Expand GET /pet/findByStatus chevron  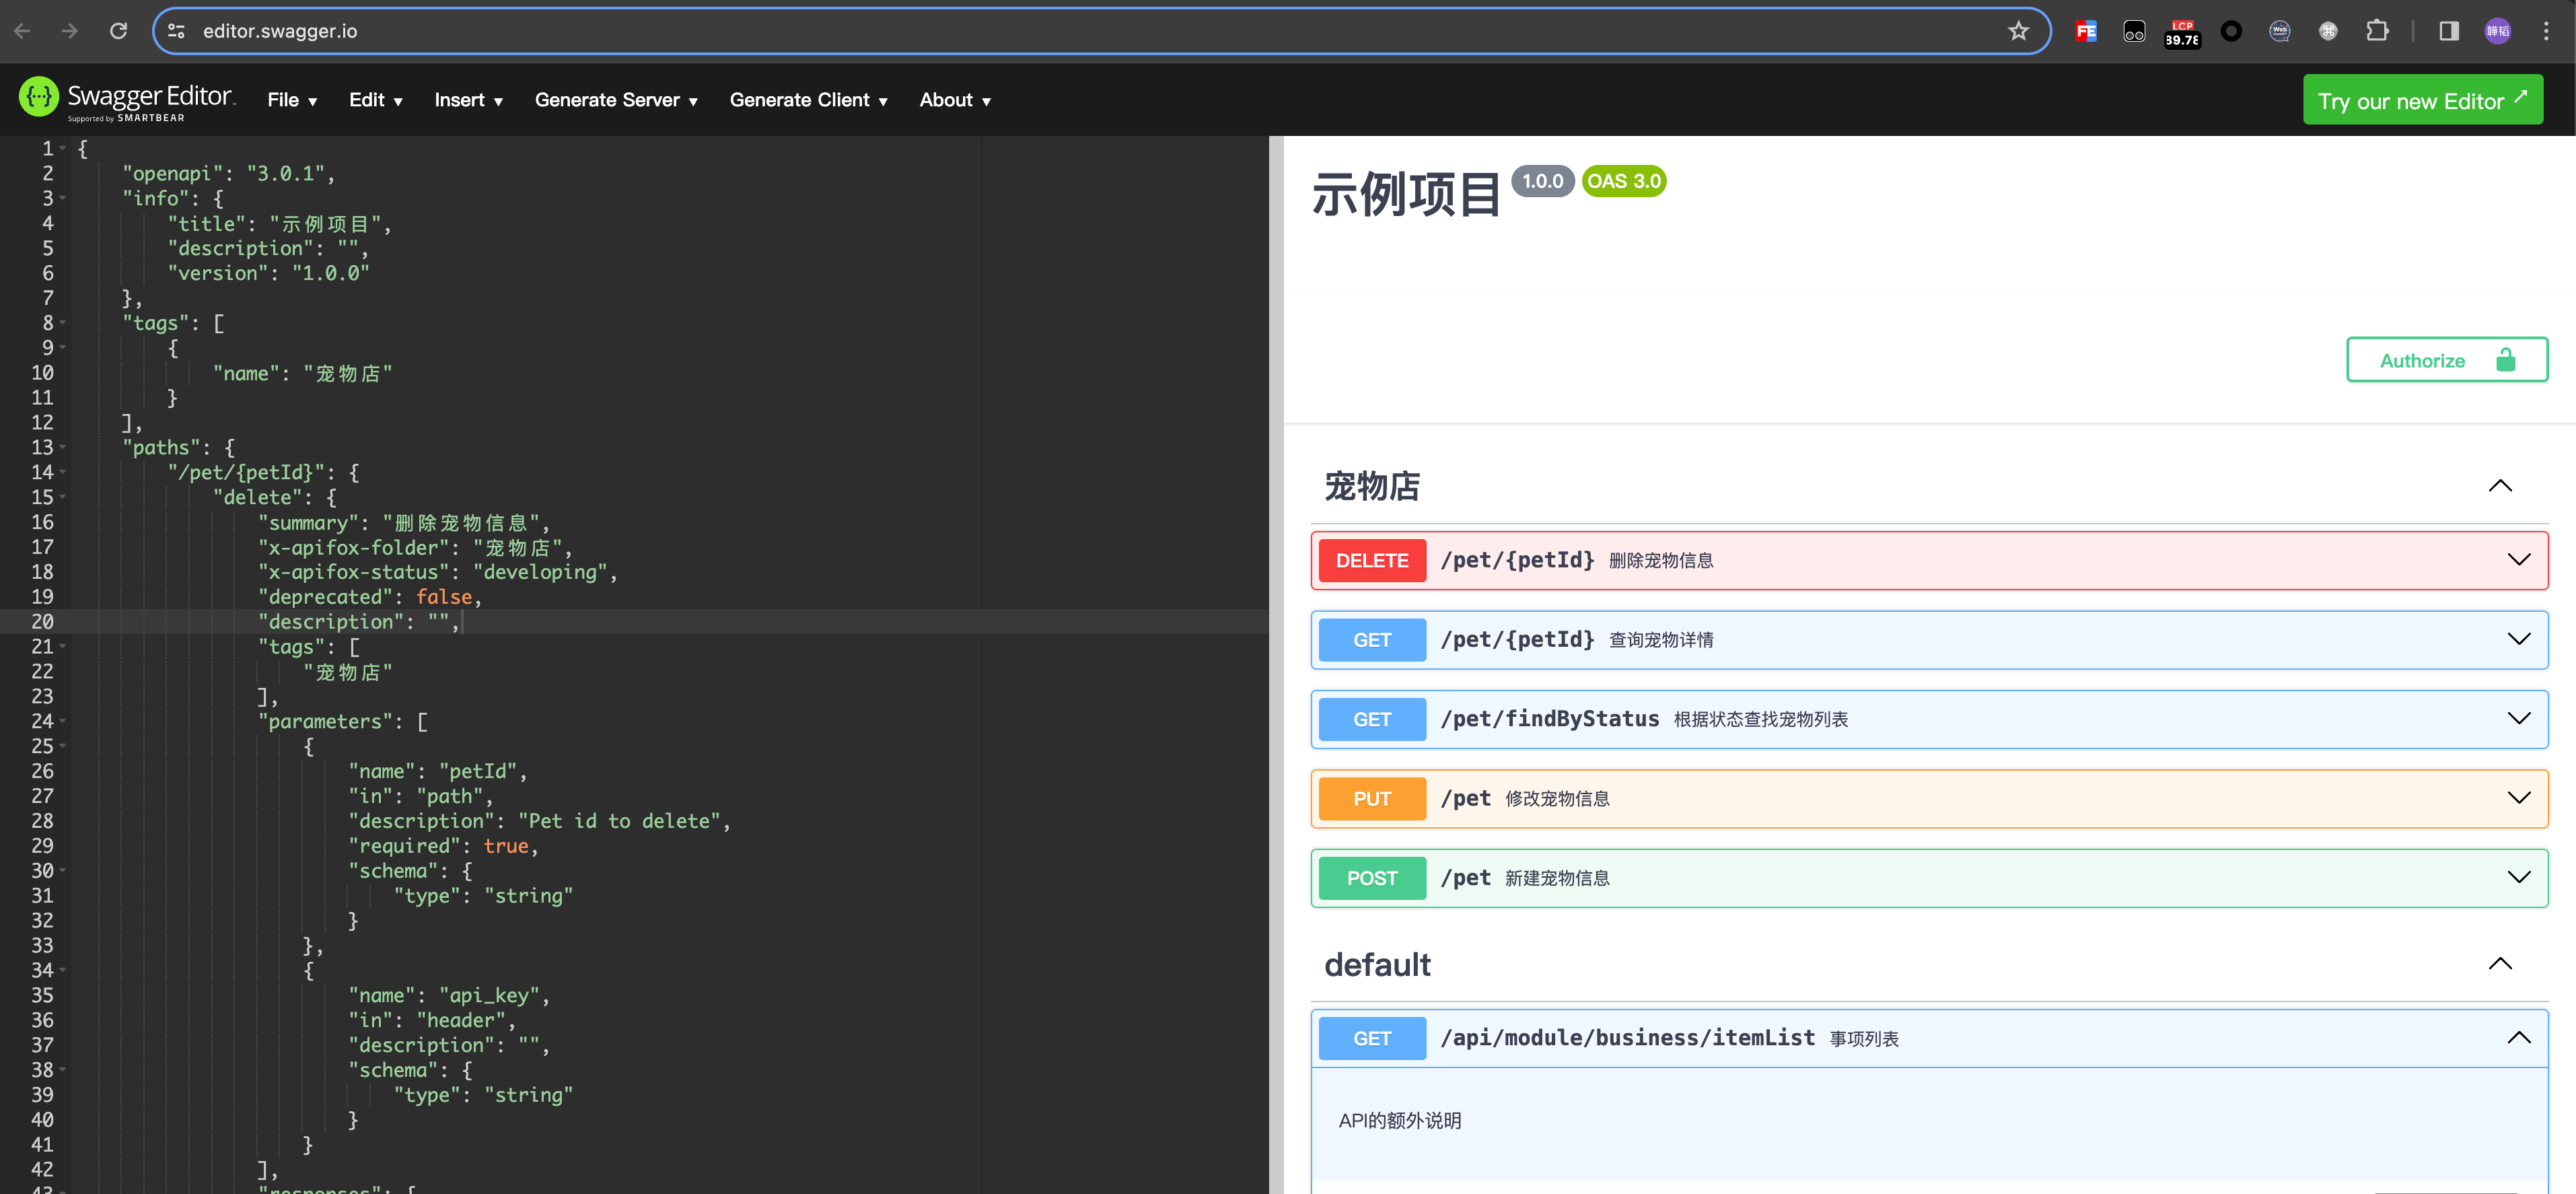(2518, 719)
